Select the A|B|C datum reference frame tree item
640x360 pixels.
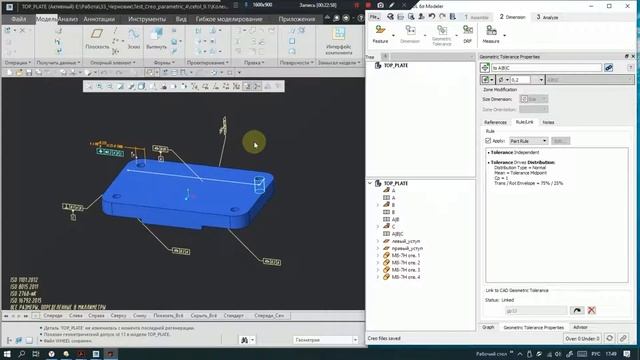(x=397, y=234)
